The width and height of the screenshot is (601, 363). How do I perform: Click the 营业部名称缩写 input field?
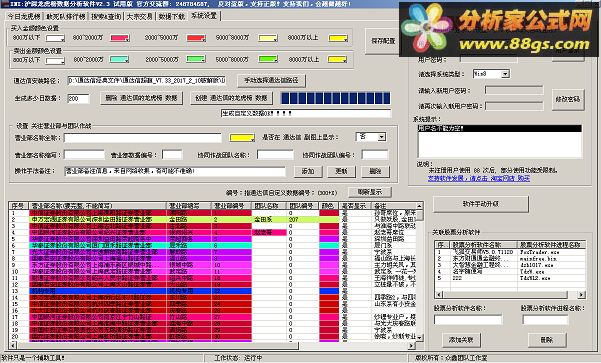84,155
